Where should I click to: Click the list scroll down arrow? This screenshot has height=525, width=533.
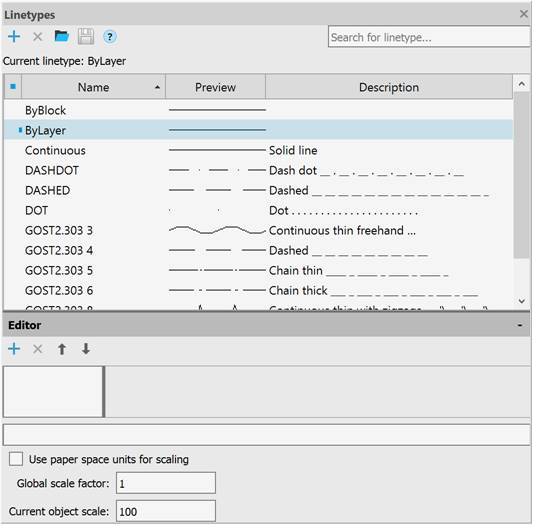pos(522,301)
